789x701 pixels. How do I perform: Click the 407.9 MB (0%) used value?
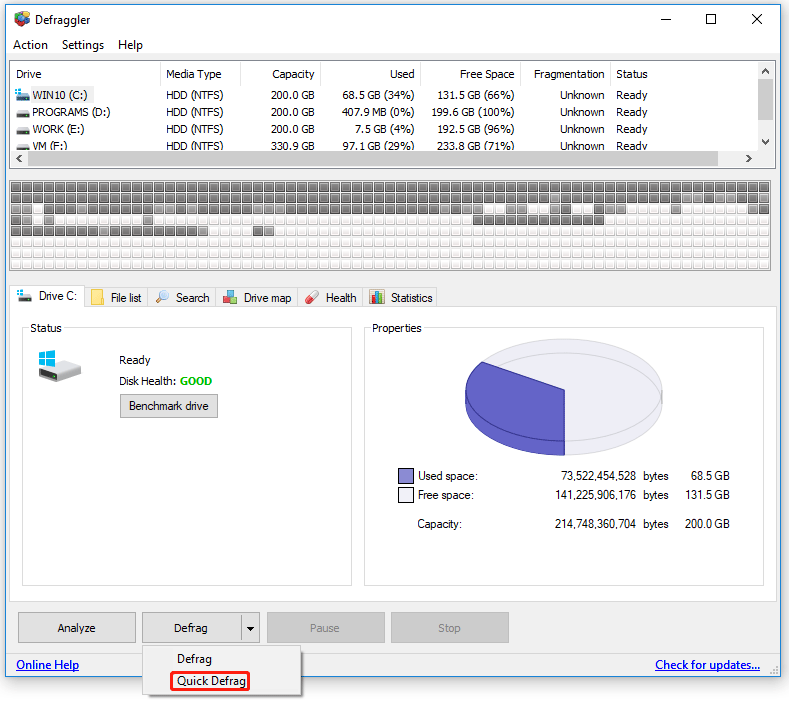pos(378,112)
